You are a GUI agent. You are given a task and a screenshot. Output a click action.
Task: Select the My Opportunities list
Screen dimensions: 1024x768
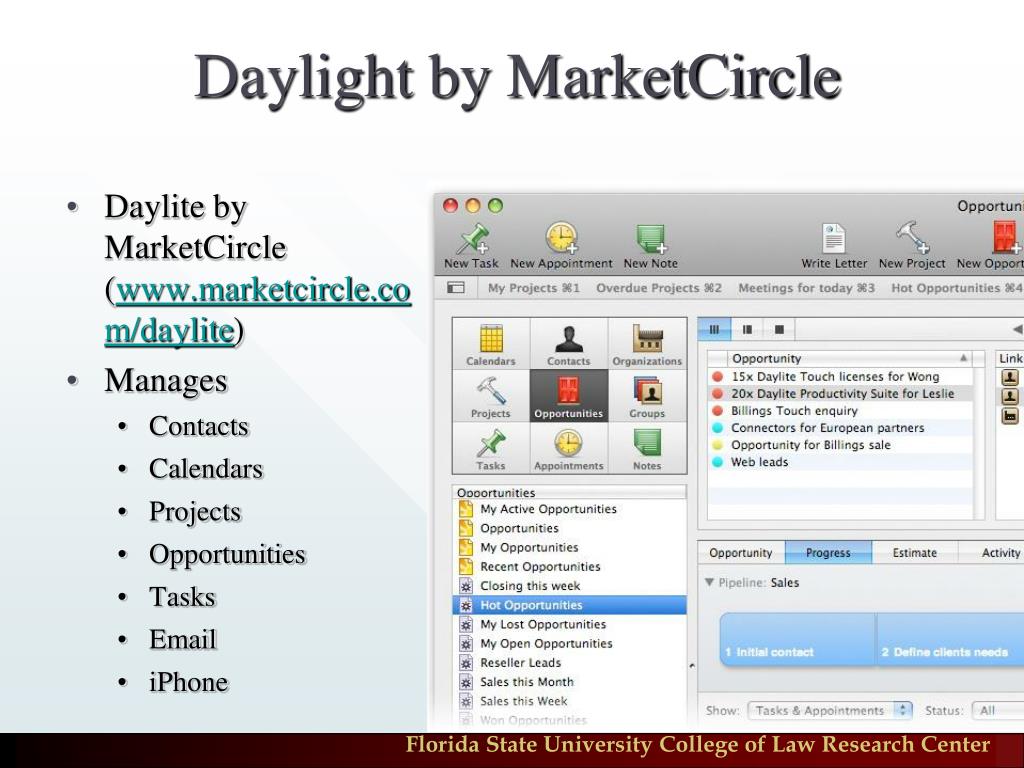coord(569,547)
